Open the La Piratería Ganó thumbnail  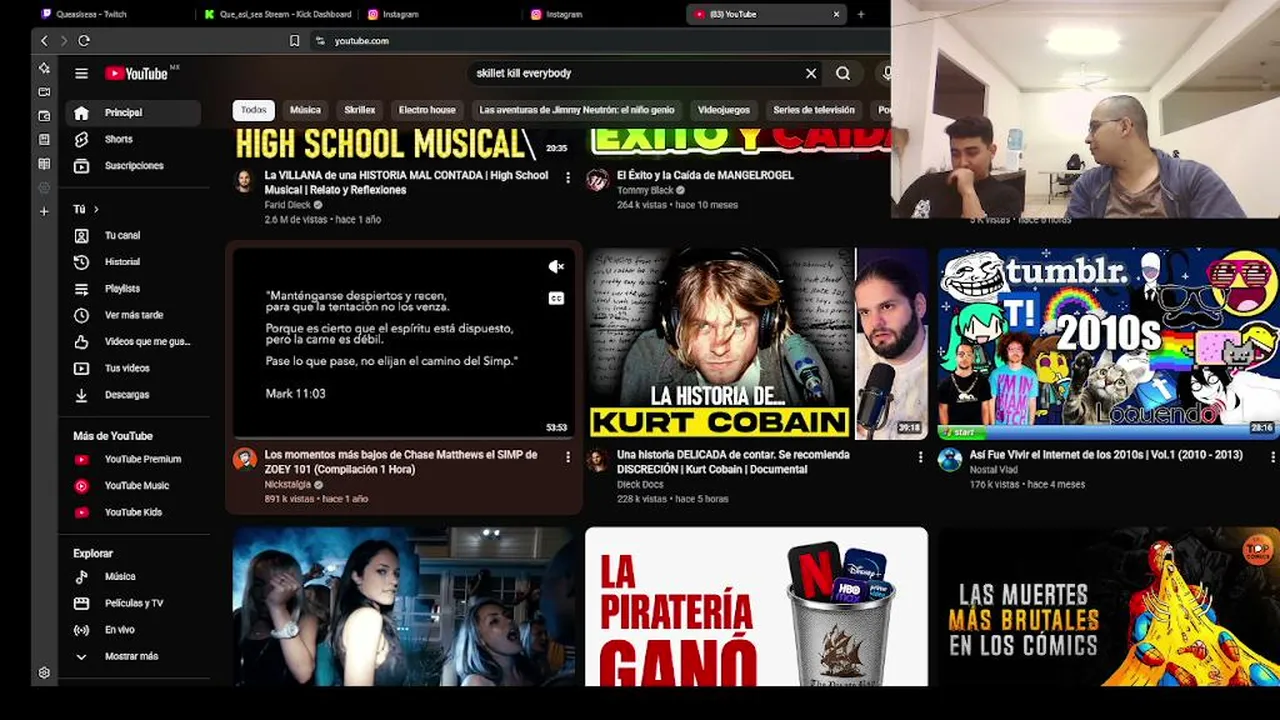[757, 607]
